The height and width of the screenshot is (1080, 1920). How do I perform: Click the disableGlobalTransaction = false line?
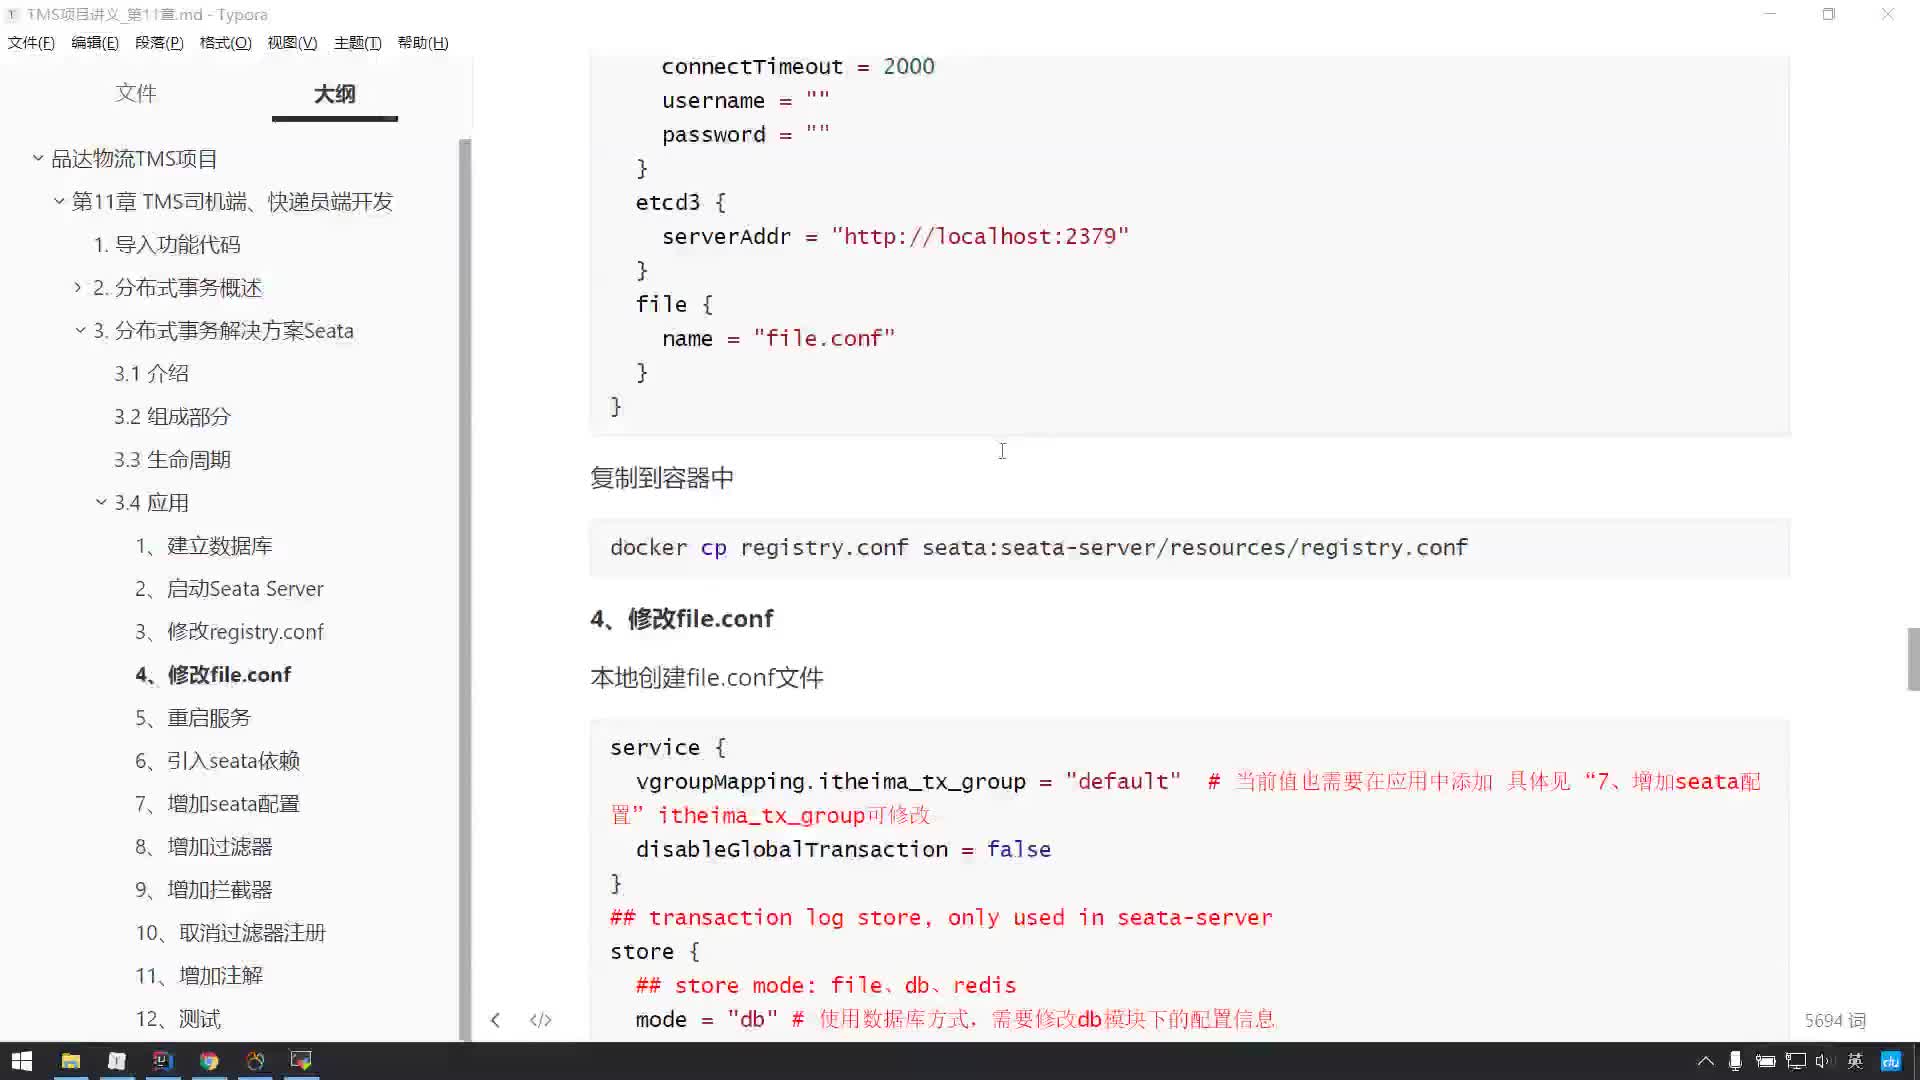coord(843,850)
